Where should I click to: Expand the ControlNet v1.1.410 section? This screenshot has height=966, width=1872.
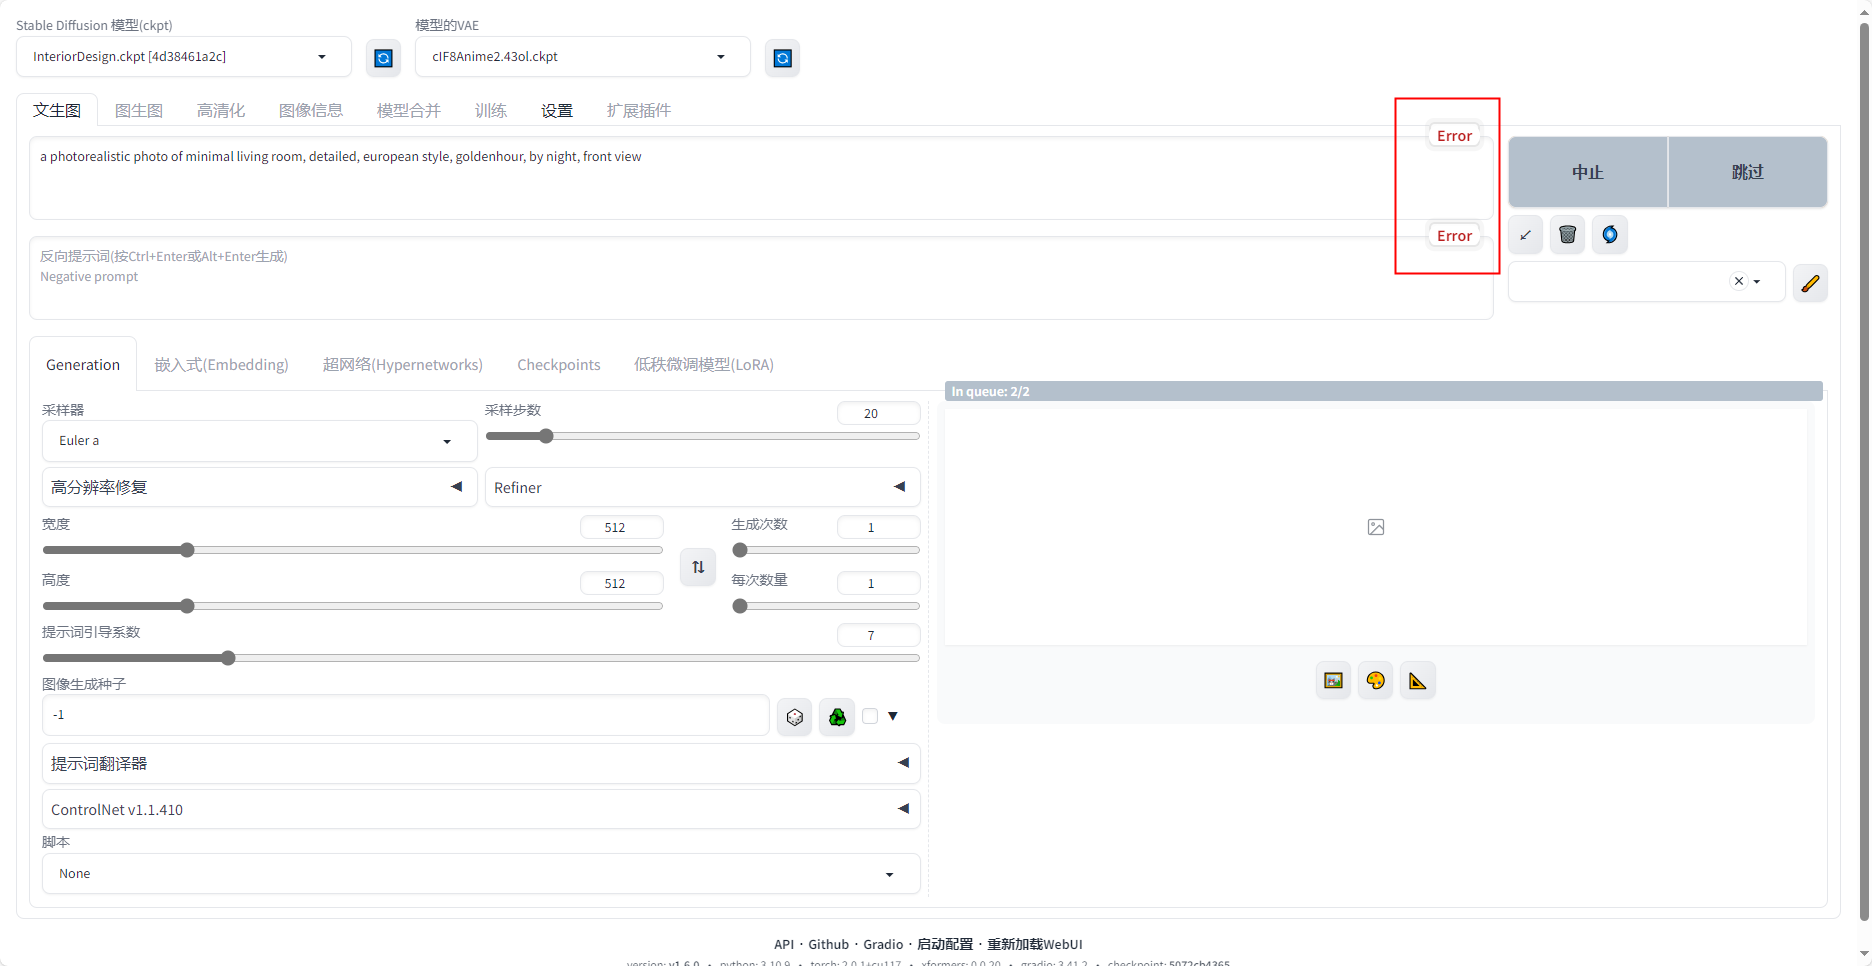[x=481, y=809]
